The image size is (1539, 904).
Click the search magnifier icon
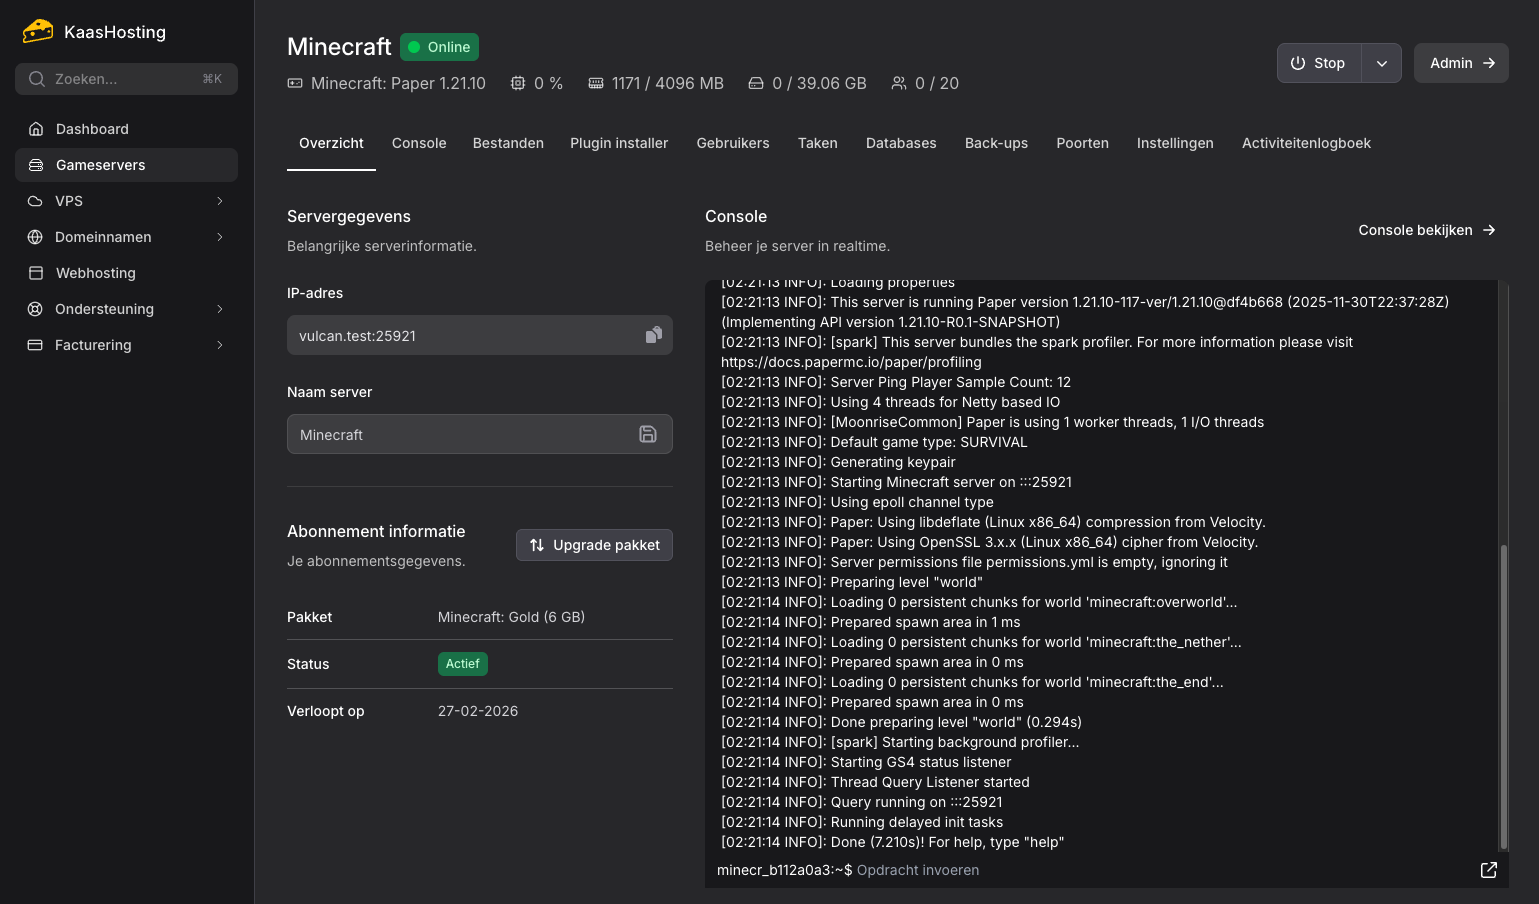[x=36, y=79]
